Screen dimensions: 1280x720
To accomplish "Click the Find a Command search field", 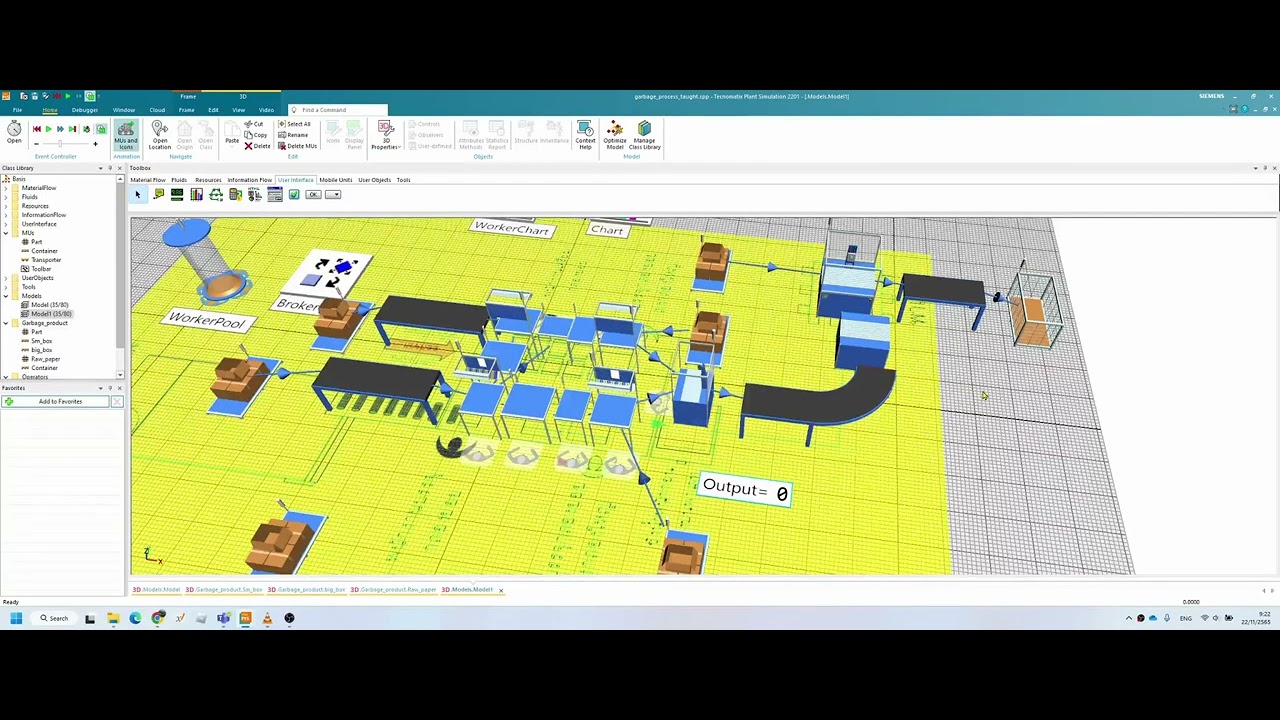I will tap(337, 110).
